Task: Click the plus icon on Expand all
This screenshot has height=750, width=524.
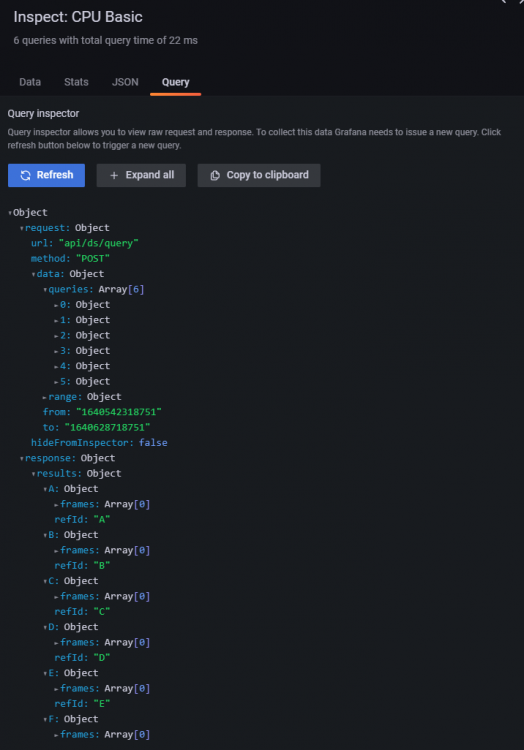Action: click(114, 176)
